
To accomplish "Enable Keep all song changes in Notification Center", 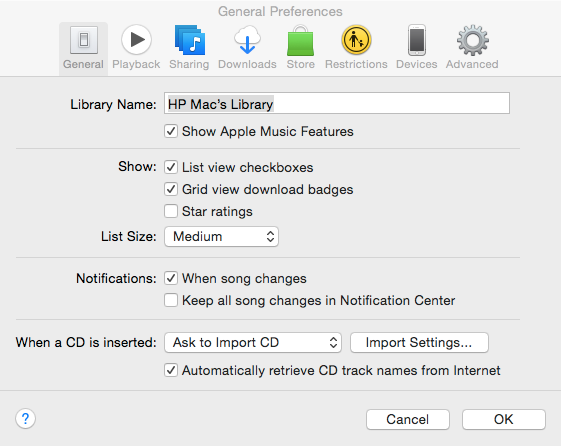I will coord(171,300).
